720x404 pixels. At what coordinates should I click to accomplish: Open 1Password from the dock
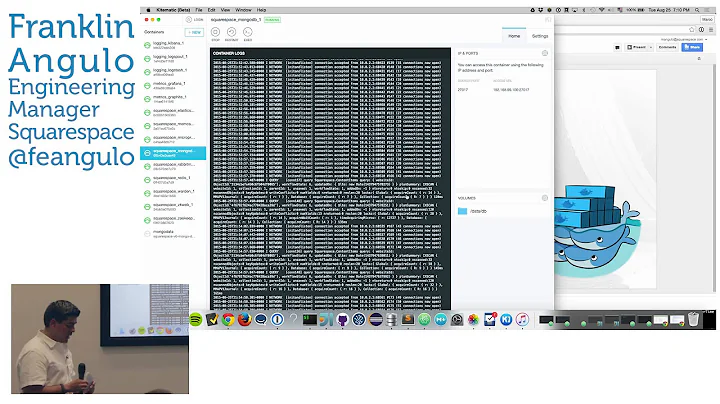pos(277,319)
